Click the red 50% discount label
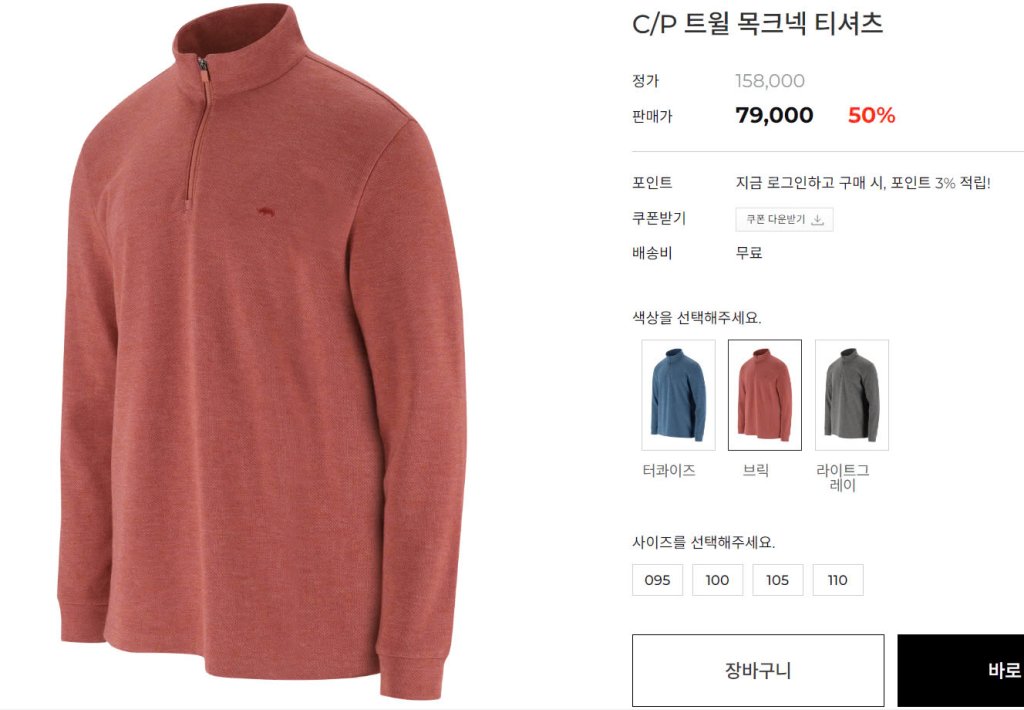The height and width of the screenshot is (710, 1024). (x=871, y=116)
